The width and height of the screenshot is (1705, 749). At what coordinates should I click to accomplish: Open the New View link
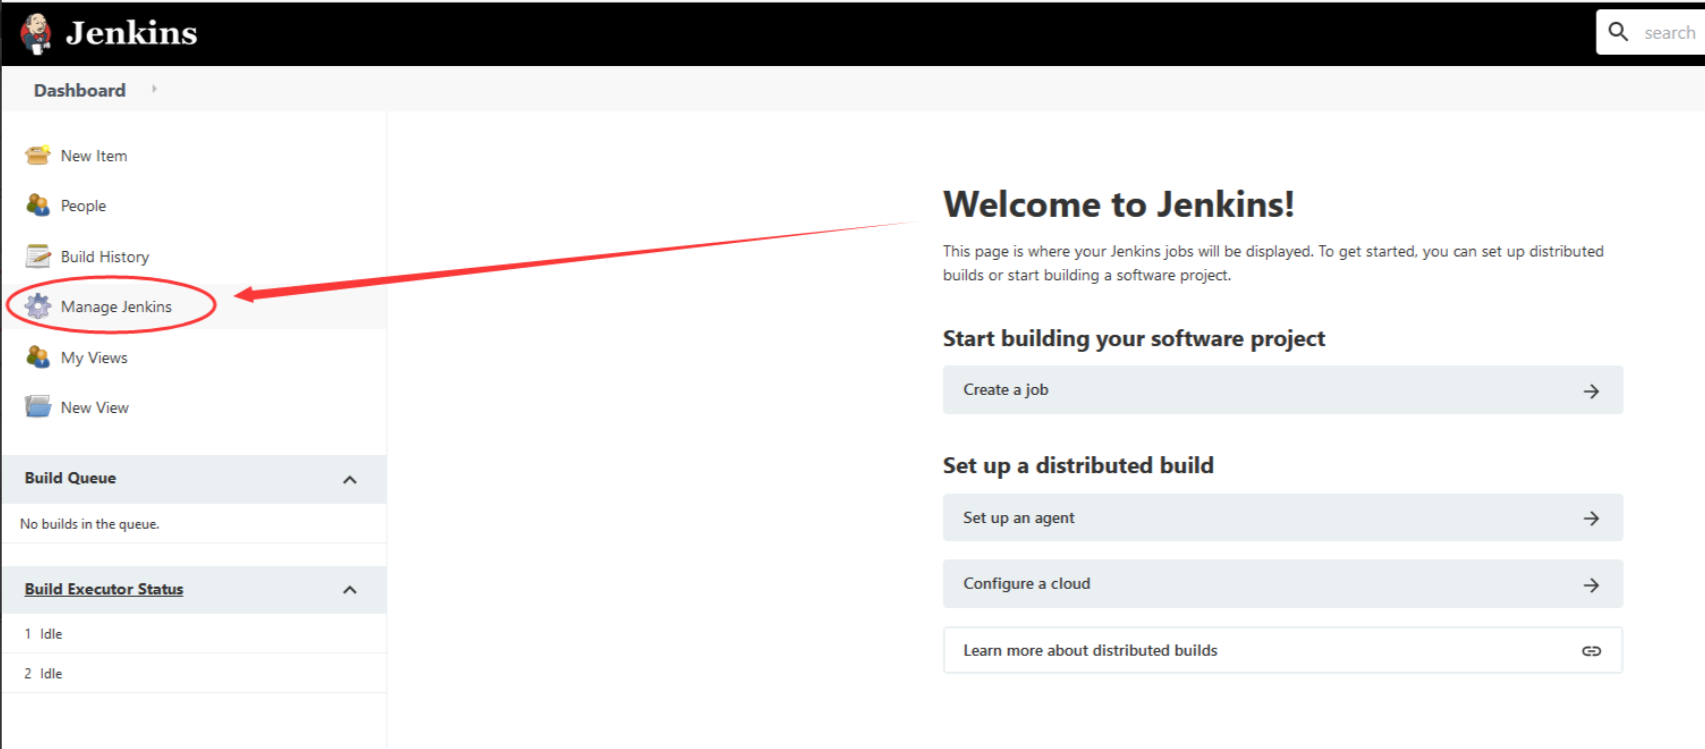click(x=95, y=408)
